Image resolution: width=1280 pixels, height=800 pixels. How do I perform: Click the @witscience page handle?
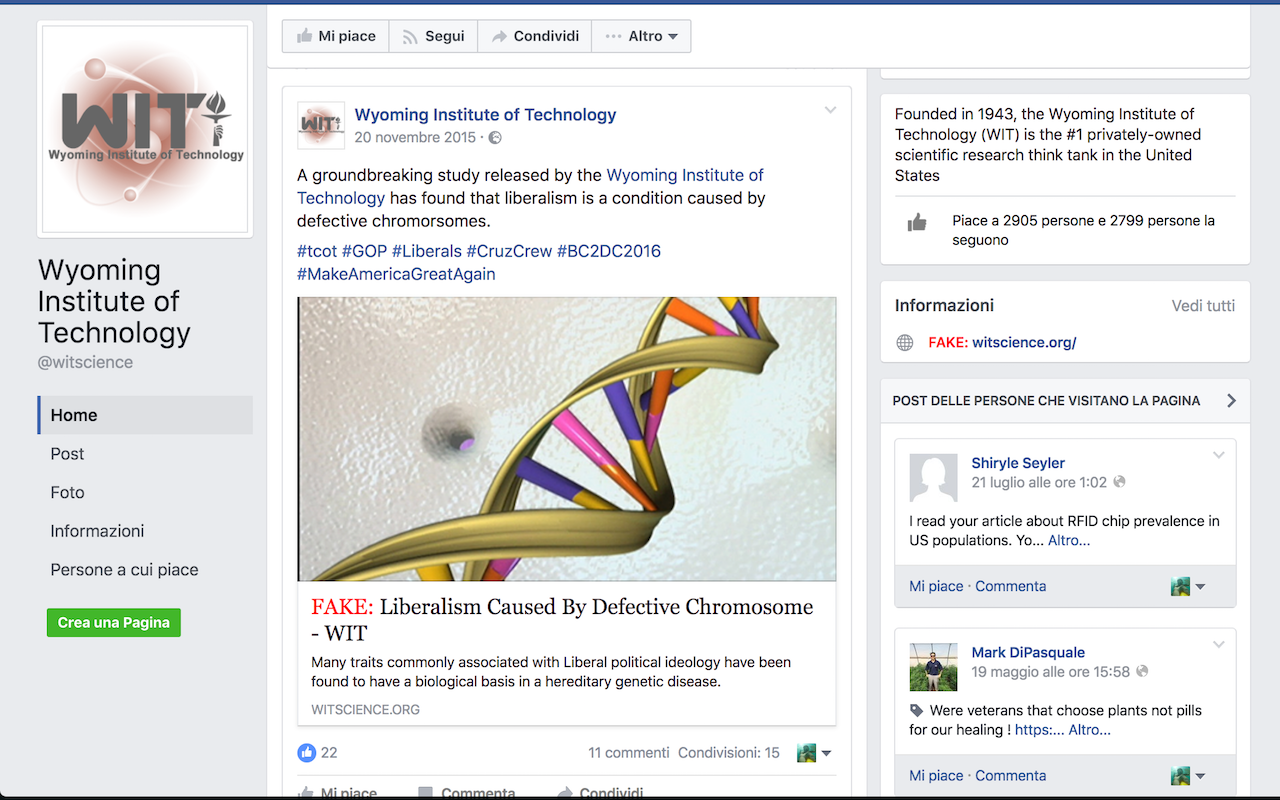85,363
